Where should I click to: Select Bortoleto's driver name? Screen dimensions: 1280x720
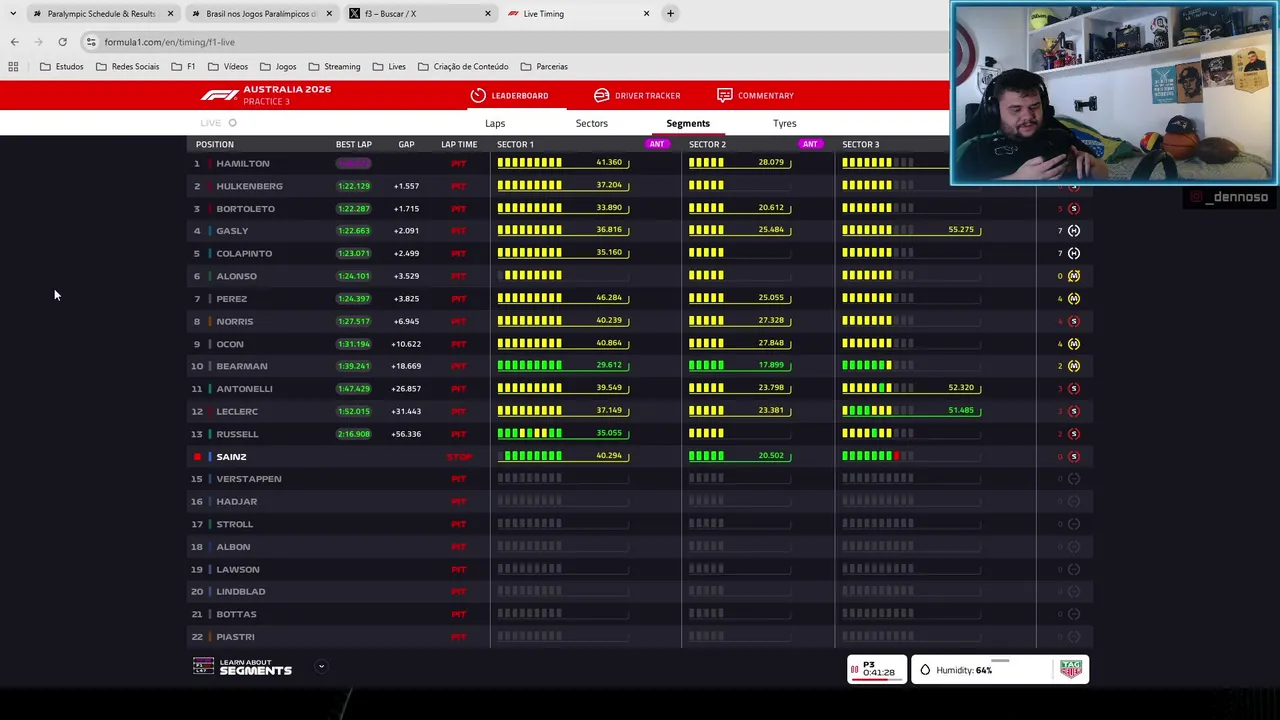tap(245, 208)
